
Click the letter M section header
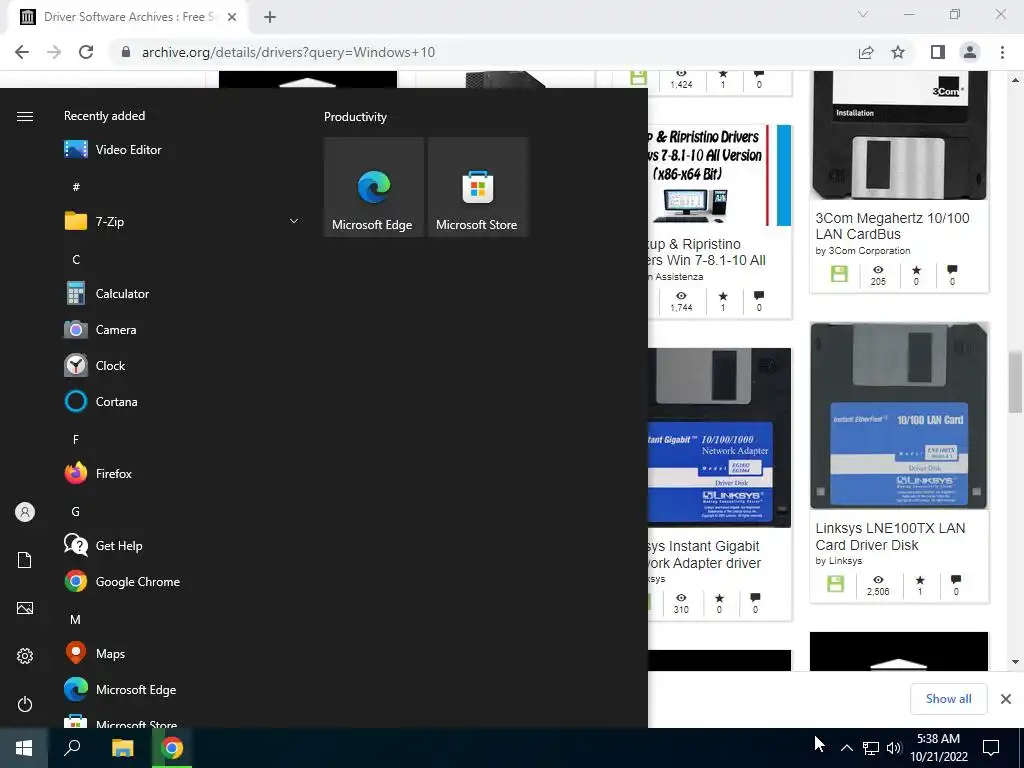pyautogui.click(x=76, y=619)
